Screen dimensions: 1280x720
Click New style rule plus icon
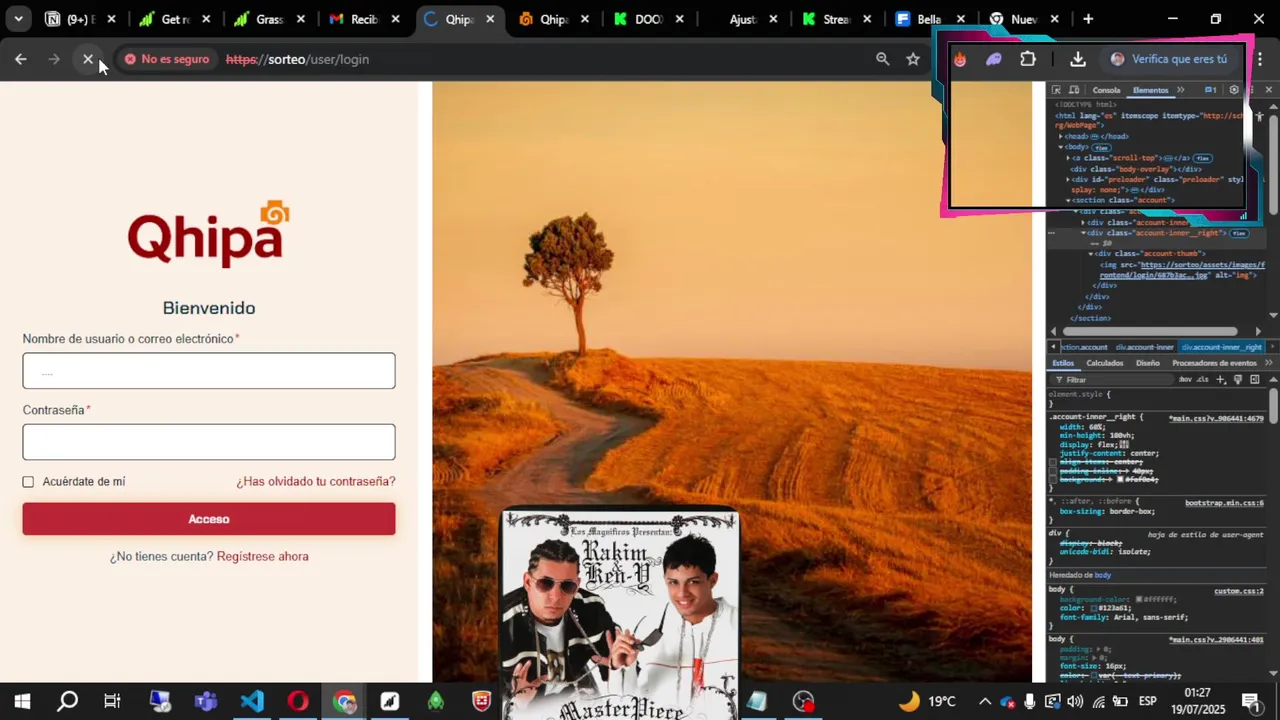click(x=1220, y=380)
